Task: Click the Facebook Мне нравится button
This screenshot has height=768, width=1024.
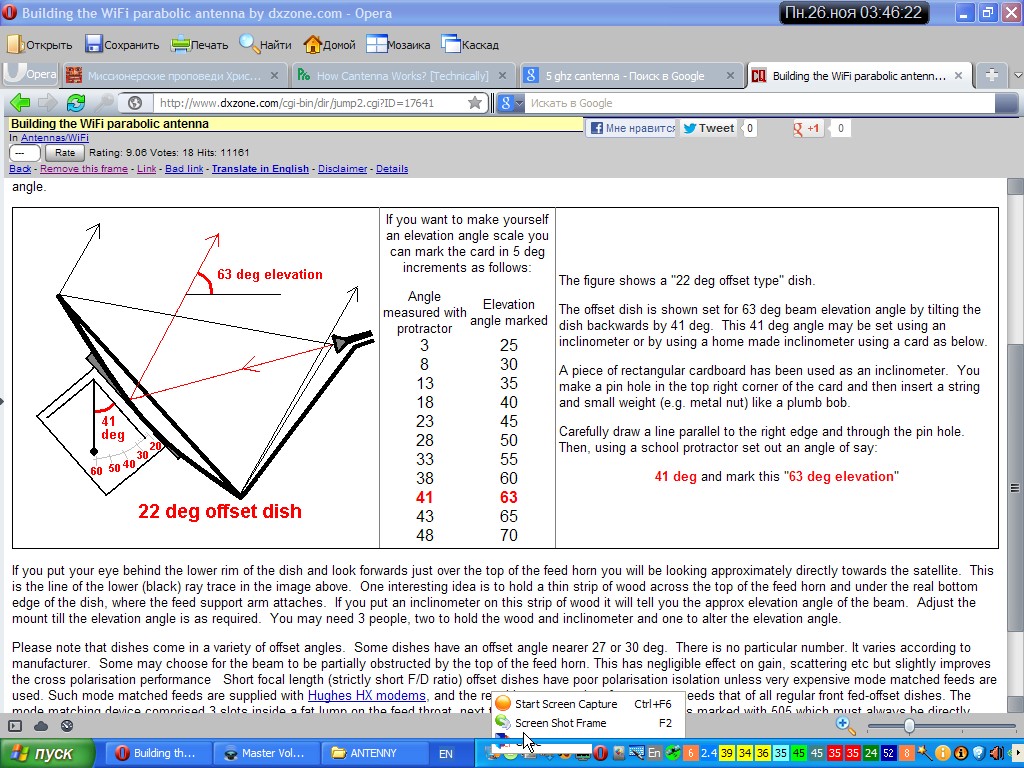Action: [632, 128]
